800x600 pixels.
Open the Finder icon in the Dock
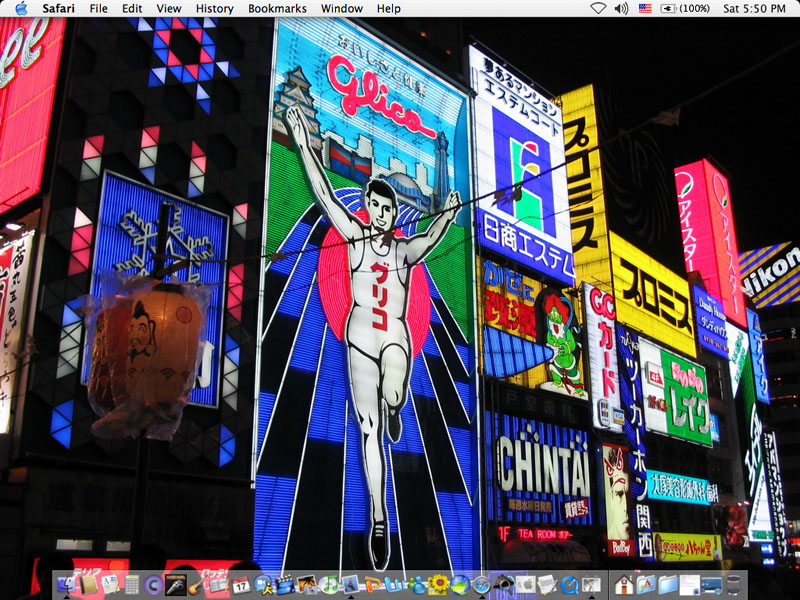coord(67,584)
